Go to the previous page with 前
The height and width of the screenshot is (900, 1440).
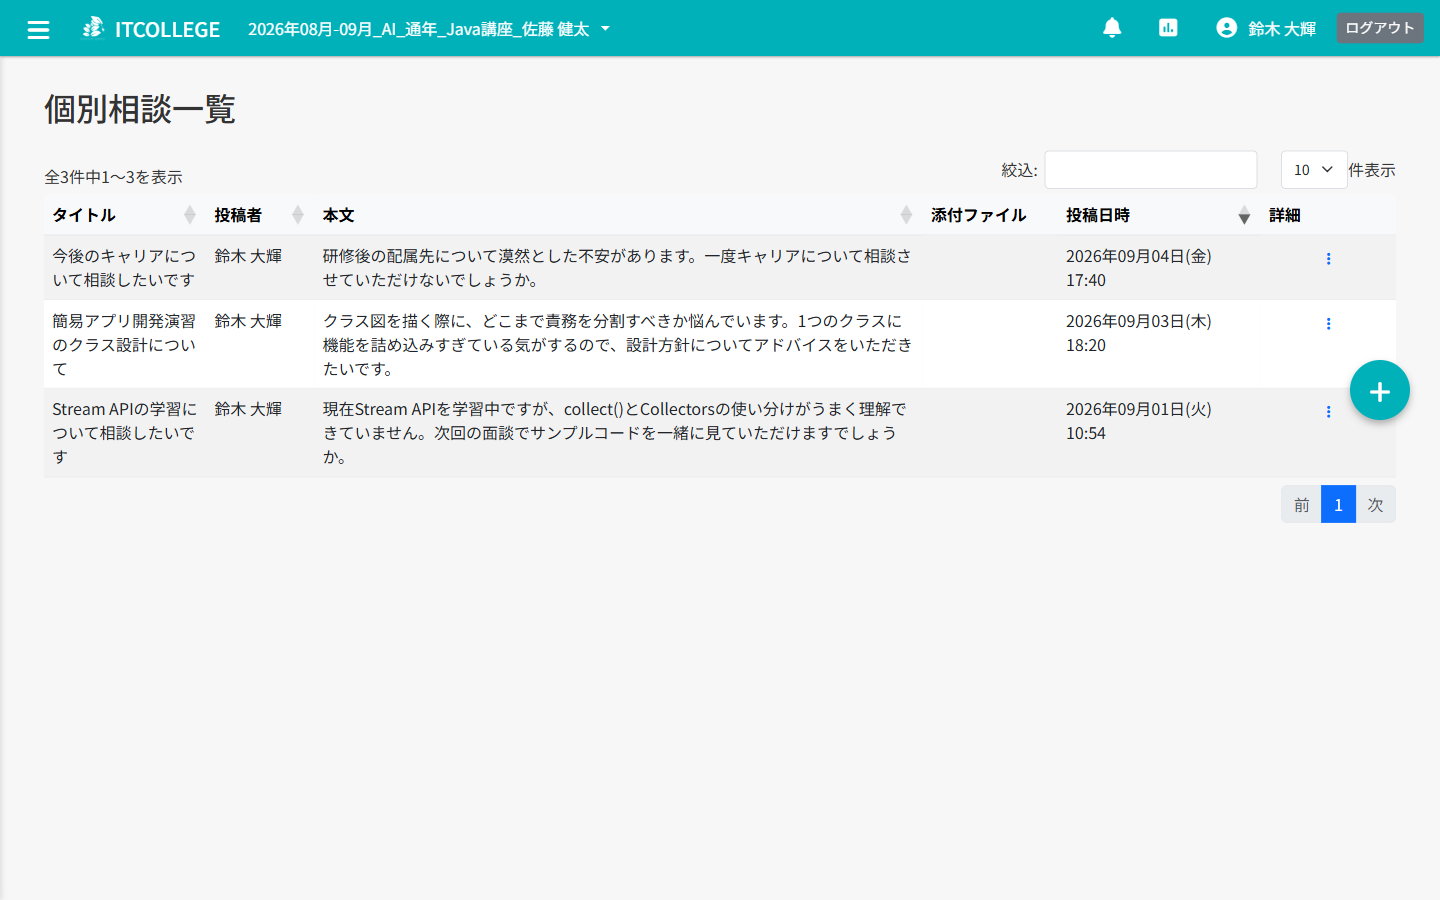pos(1301,504)
